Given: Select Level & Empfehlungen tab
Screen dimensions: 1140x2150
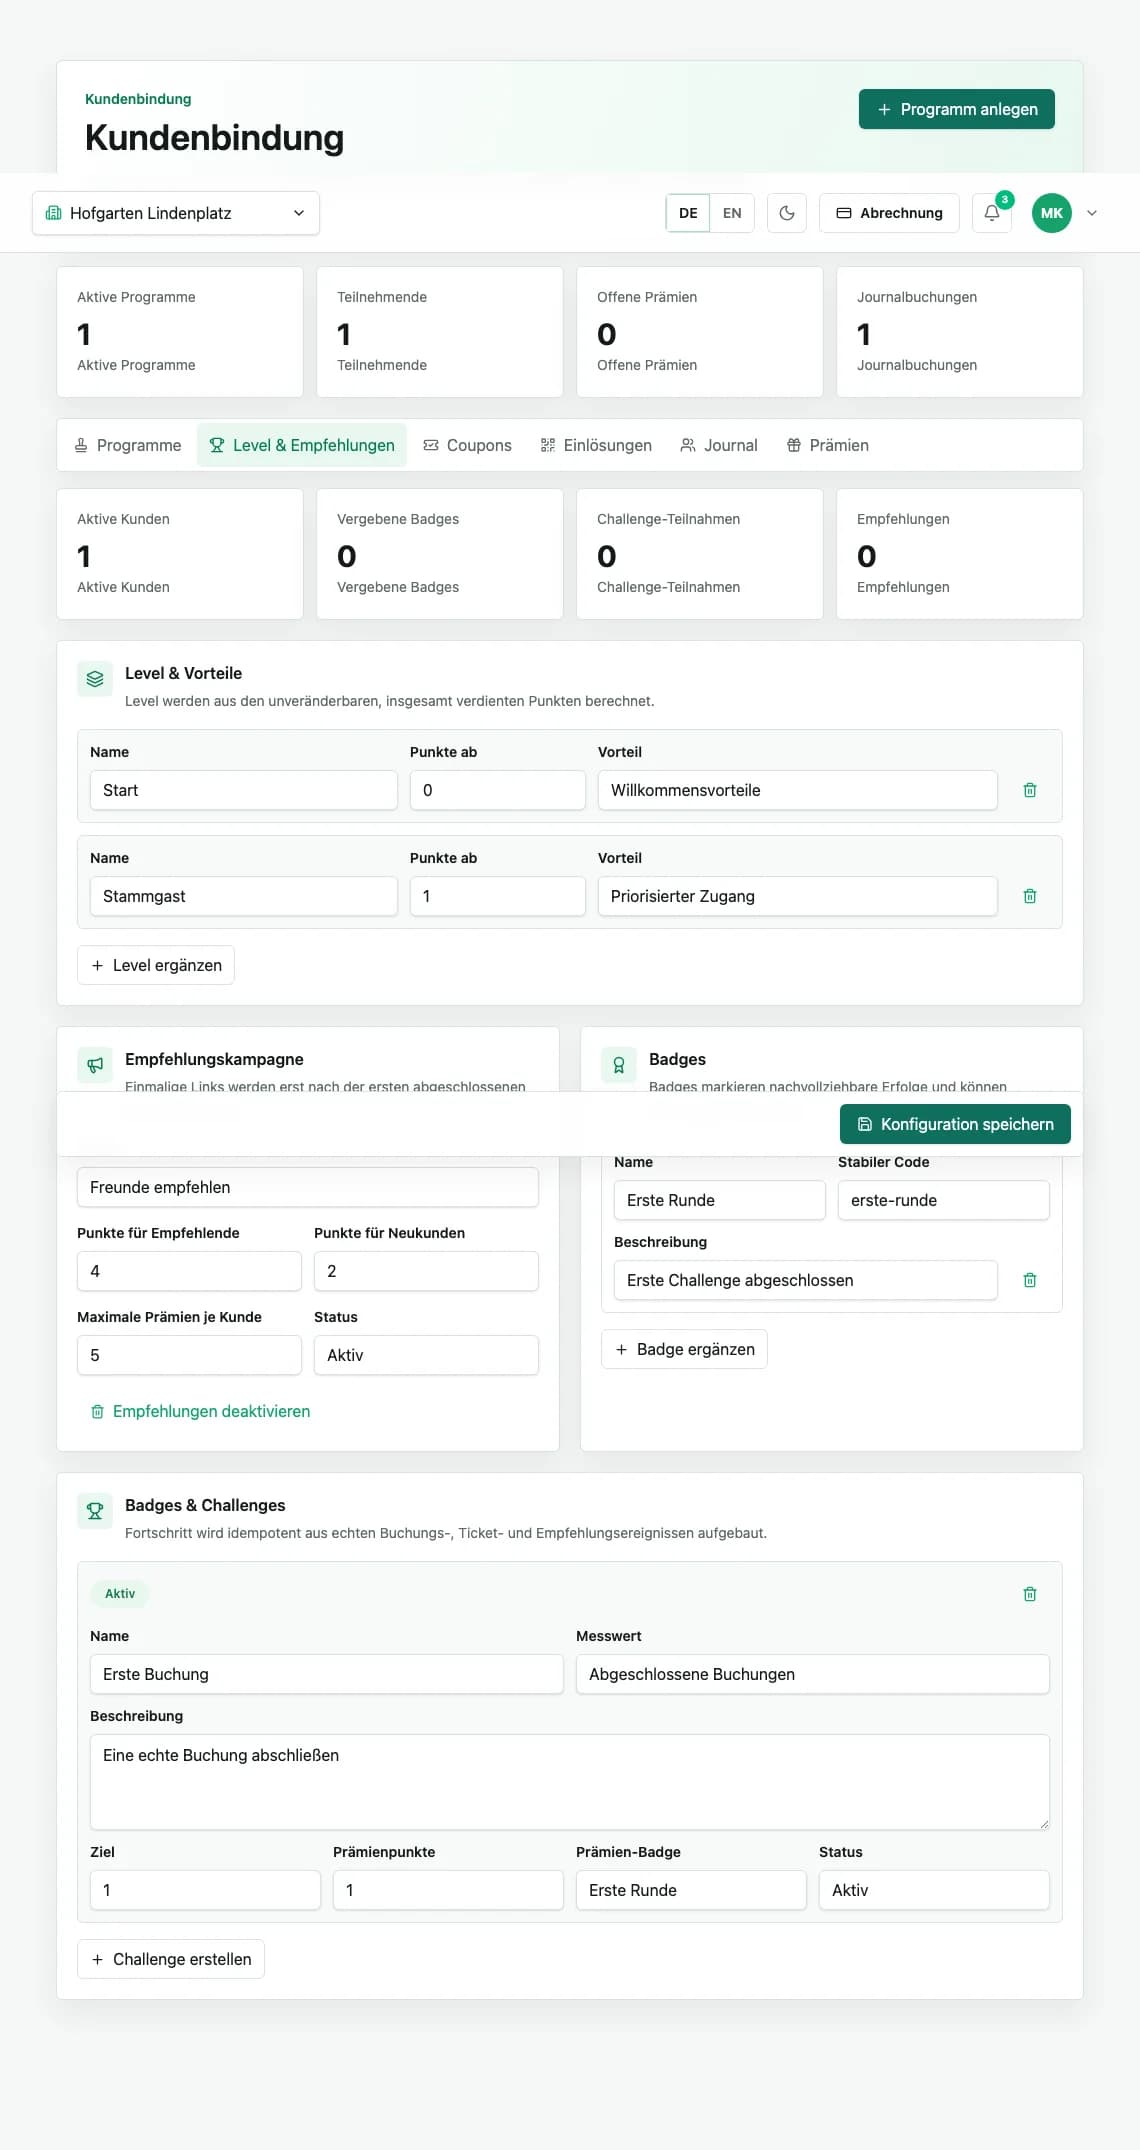Looking at the screenshot, I should pos(302,445).
